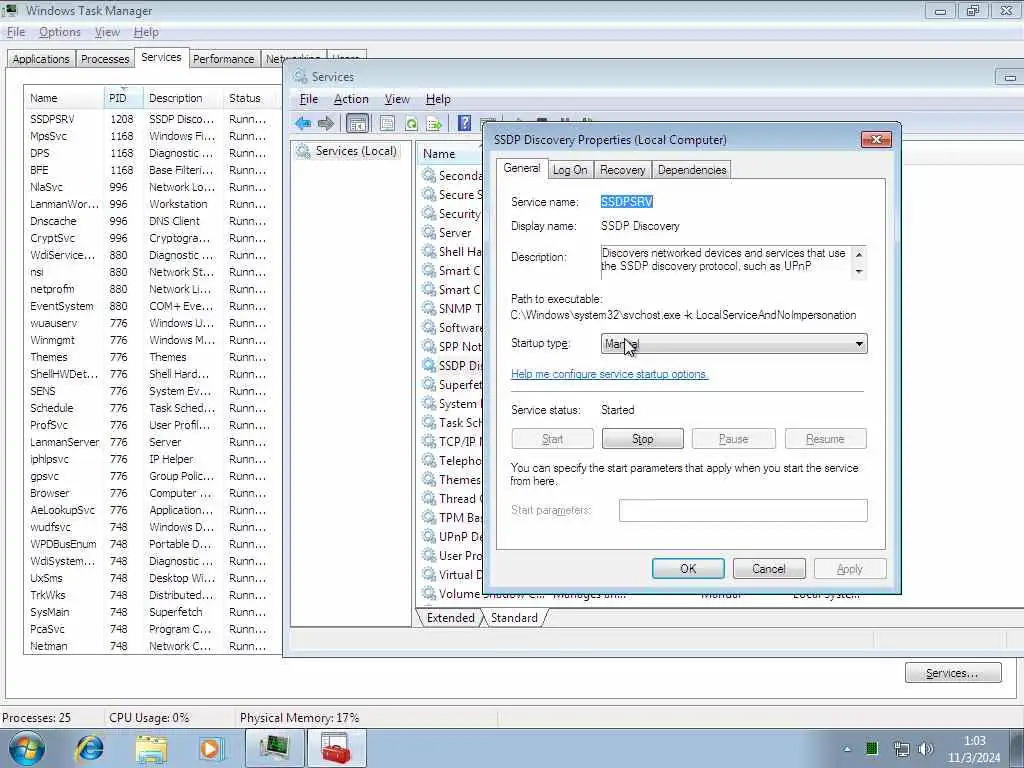Click the gear icon beside SSDP Di service
The image size is (1024, 768).
tap(429, 365)
